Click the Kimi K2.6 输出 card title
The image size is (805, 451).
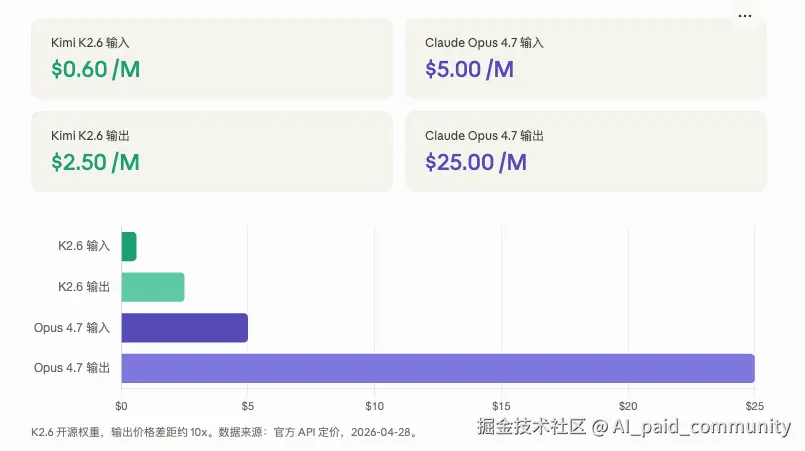coord(90,136)
